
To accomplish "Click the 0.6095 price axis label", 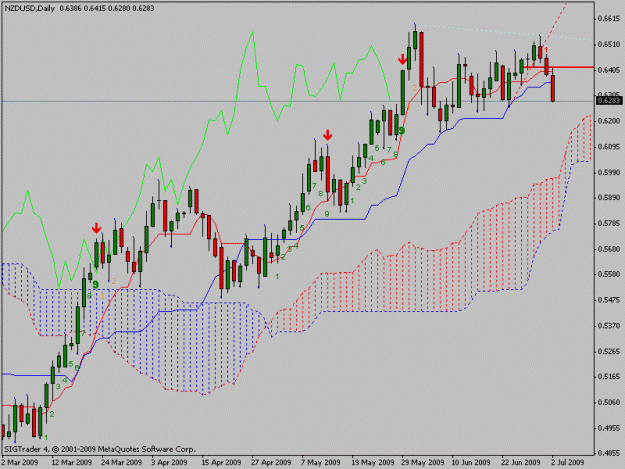I will (609, 147).
